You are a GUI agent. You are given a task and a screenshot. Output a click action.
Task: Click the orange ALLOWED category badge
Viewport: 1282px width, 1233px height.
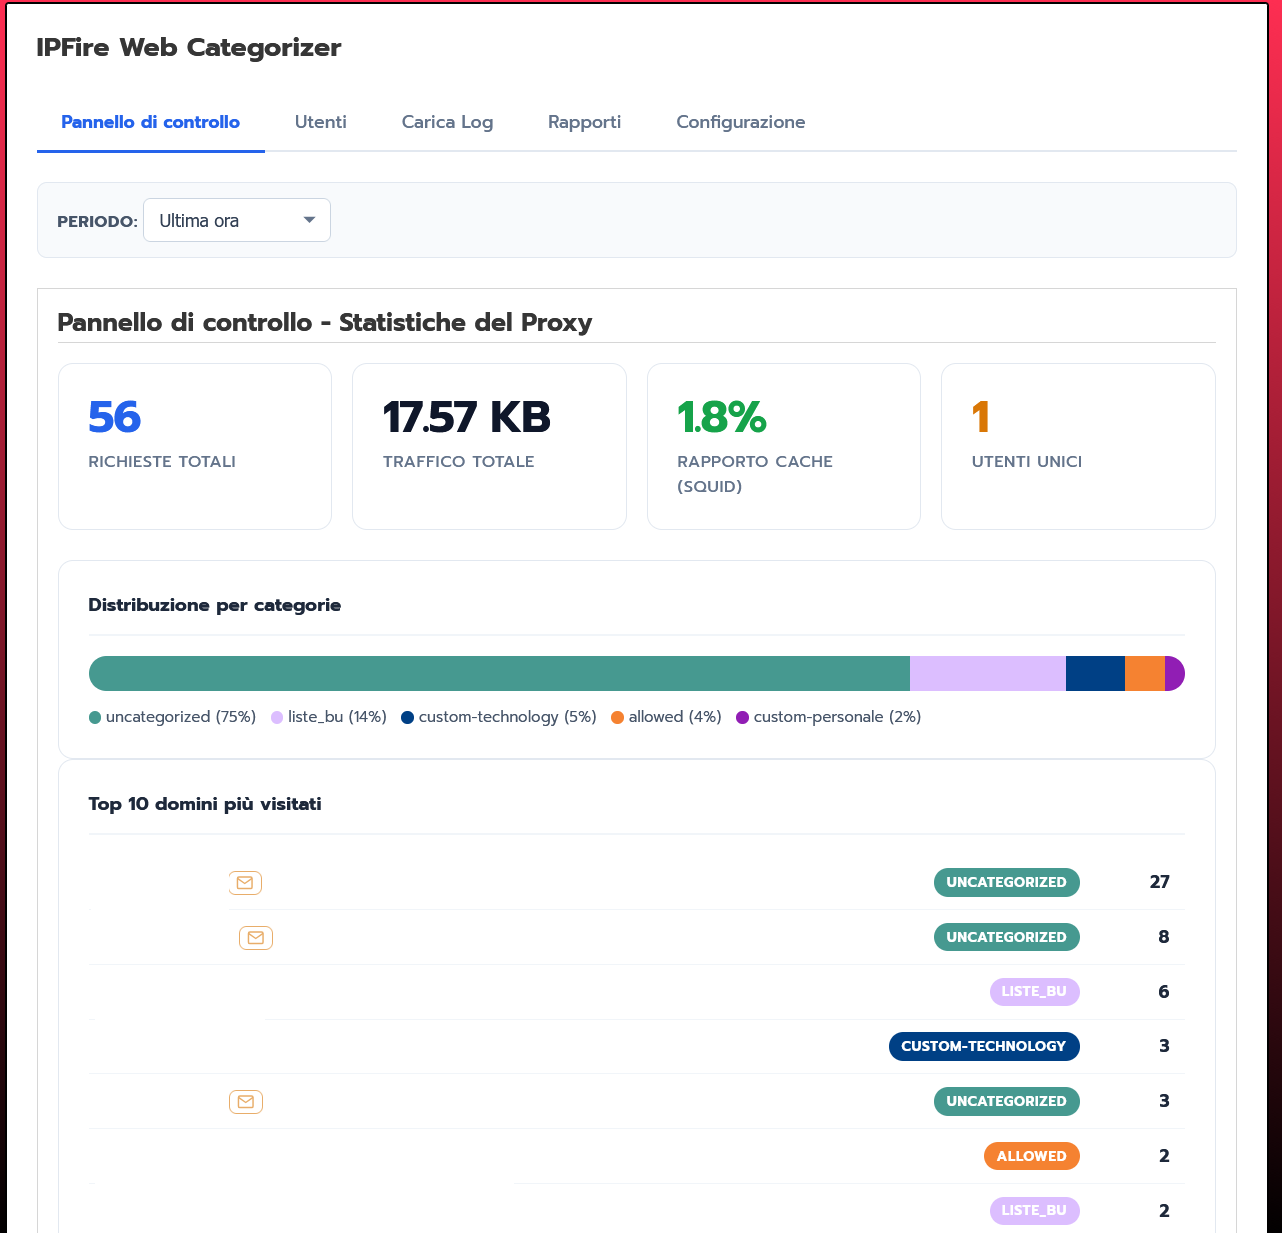coord(1031,1157)
